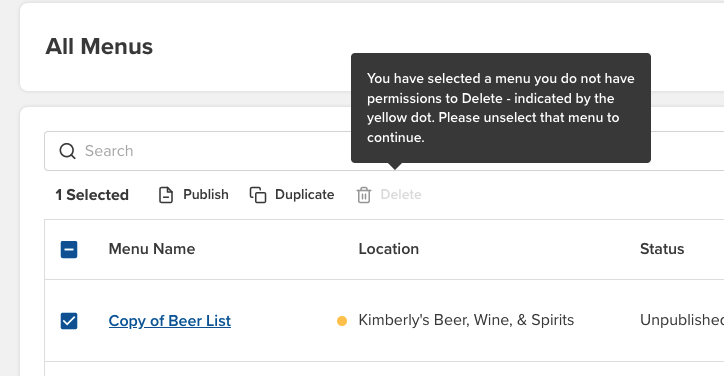Select the Publish text label

point(206,194)
